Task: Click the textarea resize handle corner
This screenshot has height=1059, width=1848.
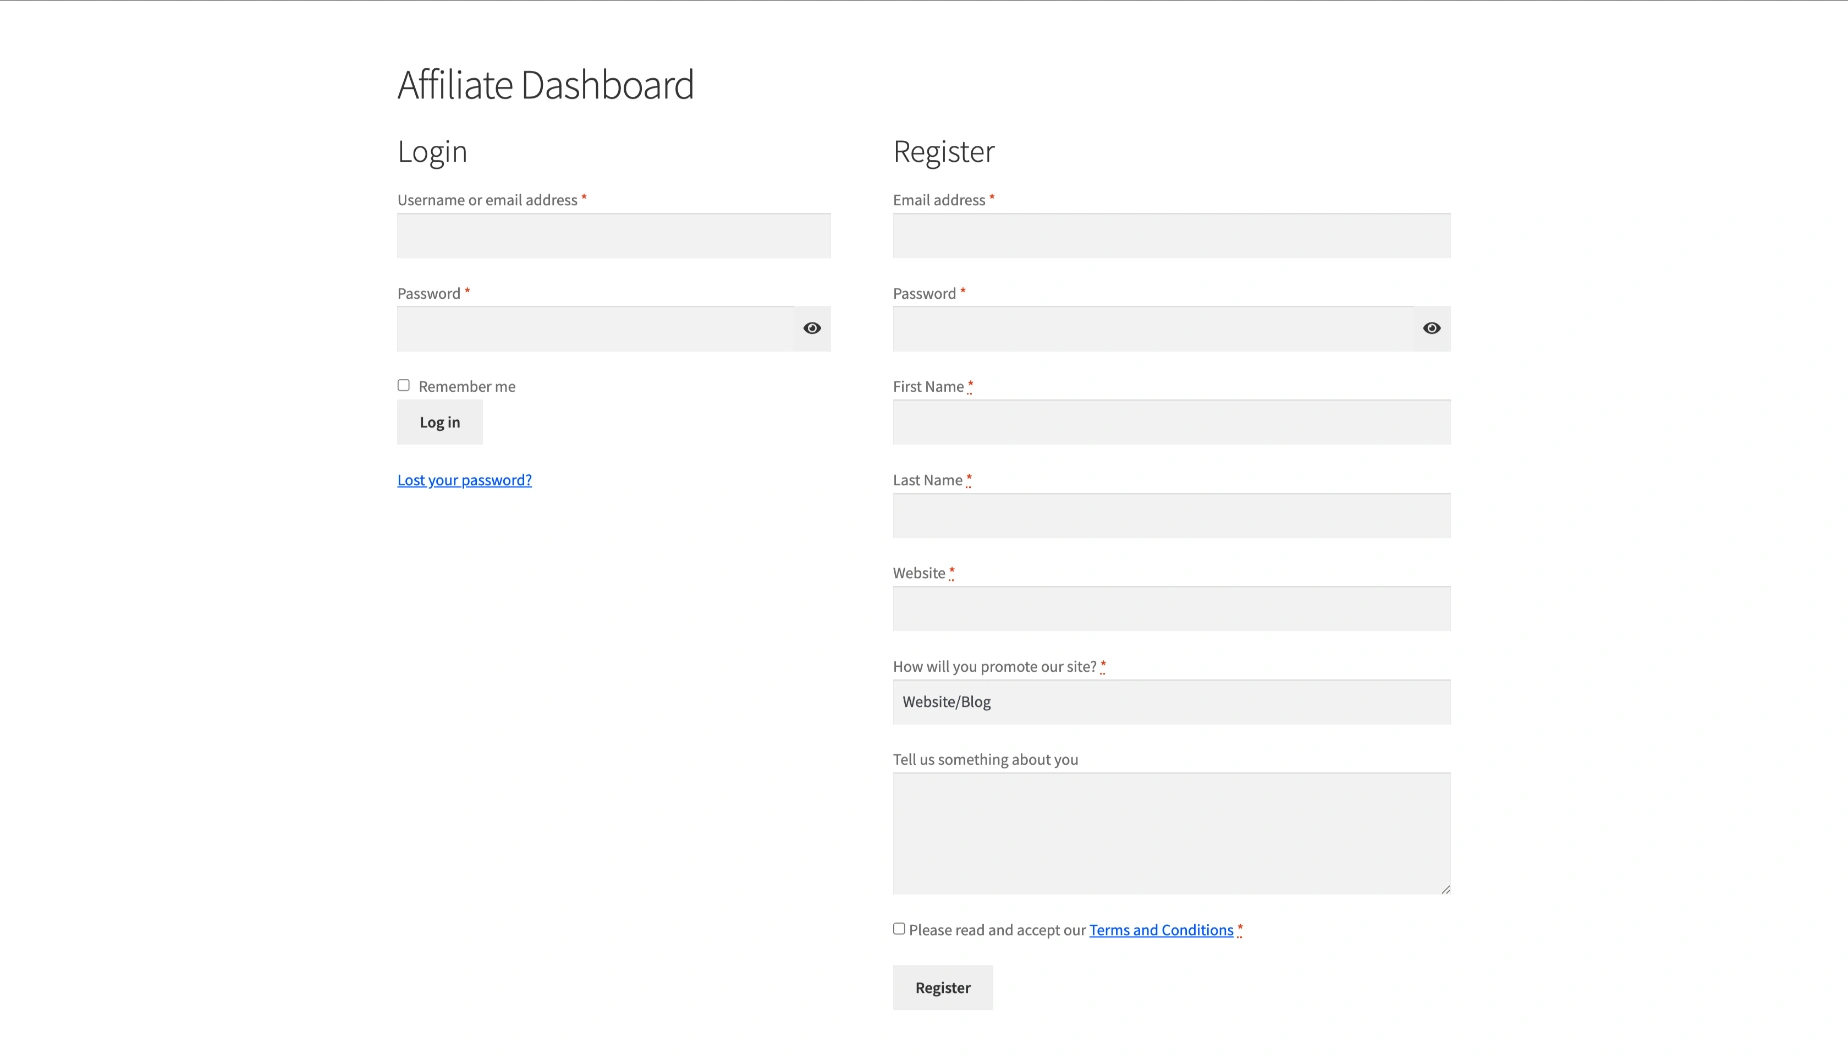Action: [x=1445, y=889]
